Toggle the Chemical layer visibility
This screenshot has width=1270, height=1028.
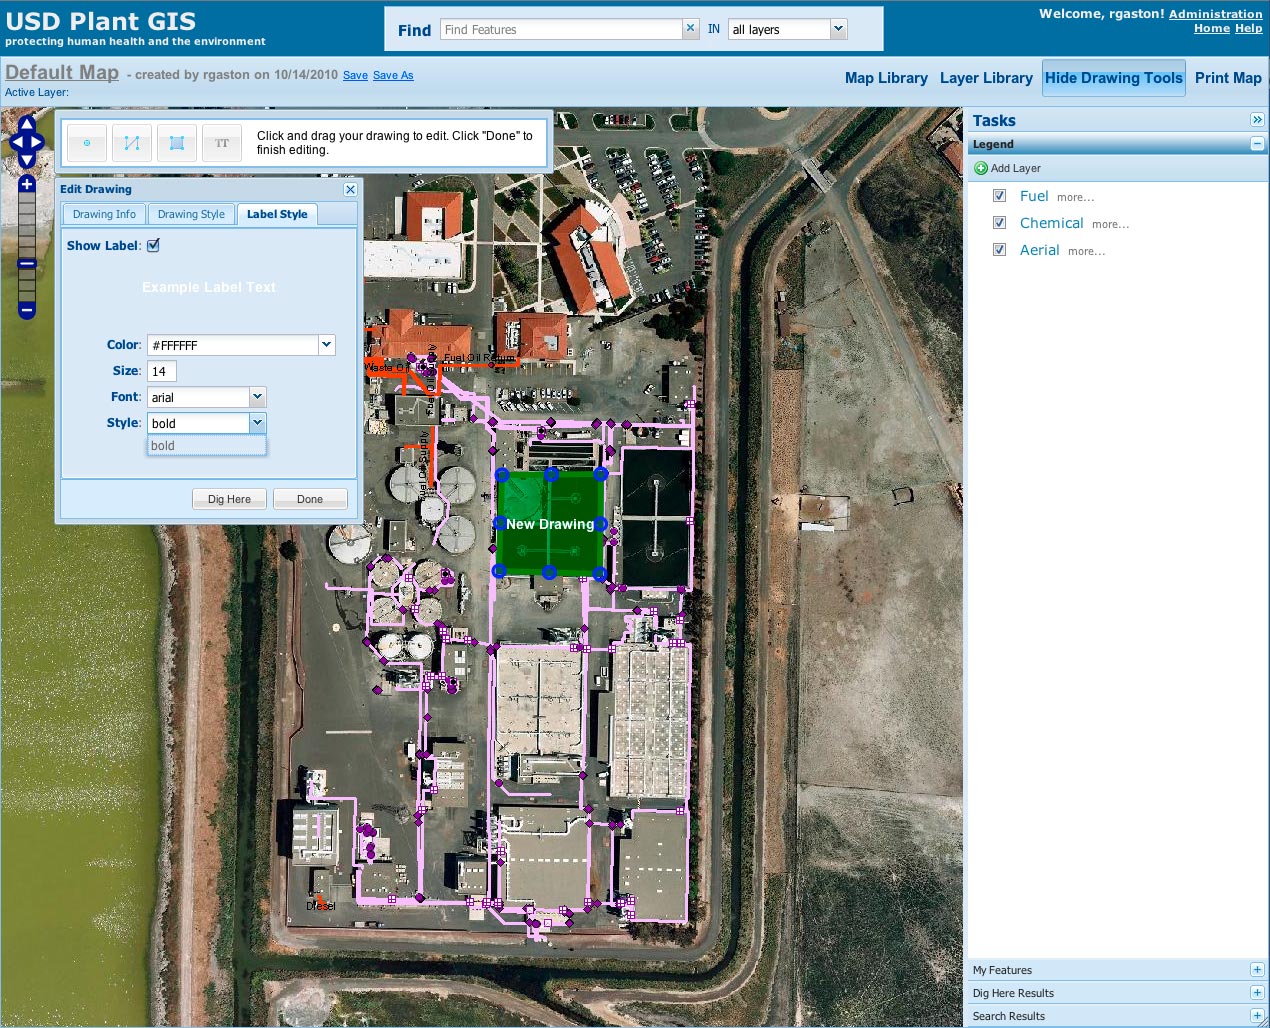point(999,222)
